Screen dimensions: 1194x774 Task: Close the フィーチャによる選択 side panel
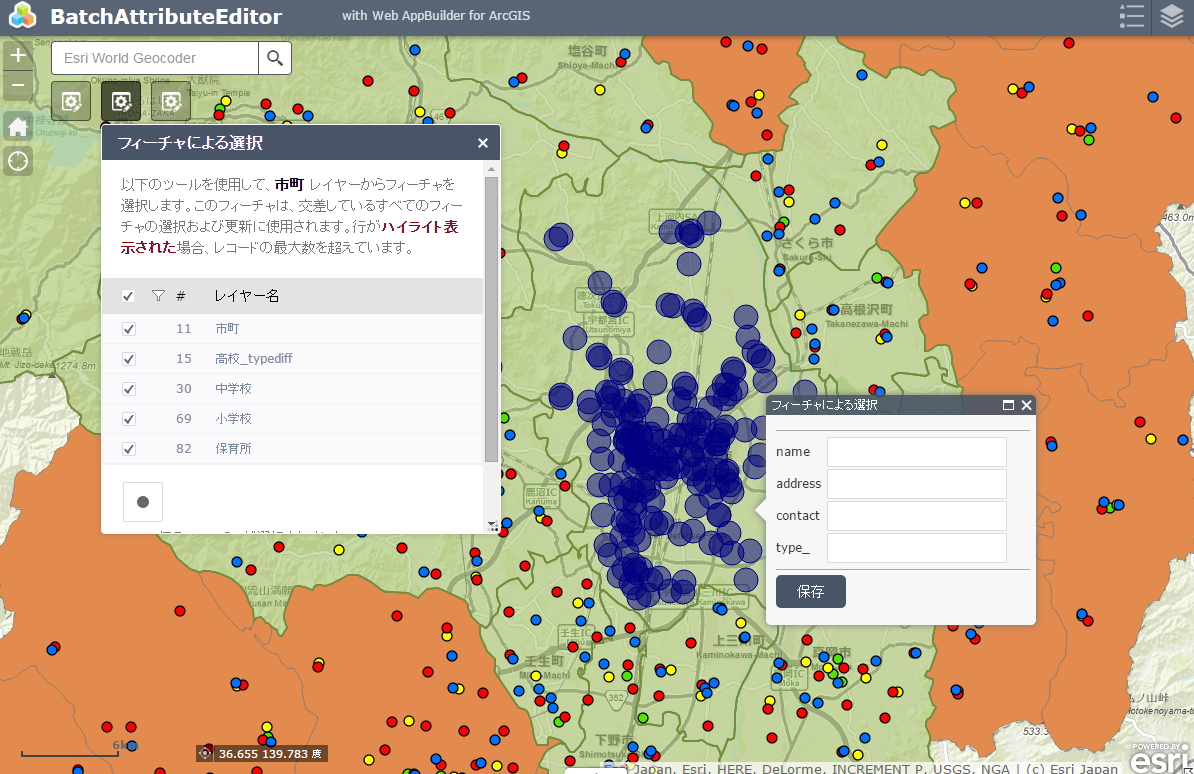tap(483, 143)
